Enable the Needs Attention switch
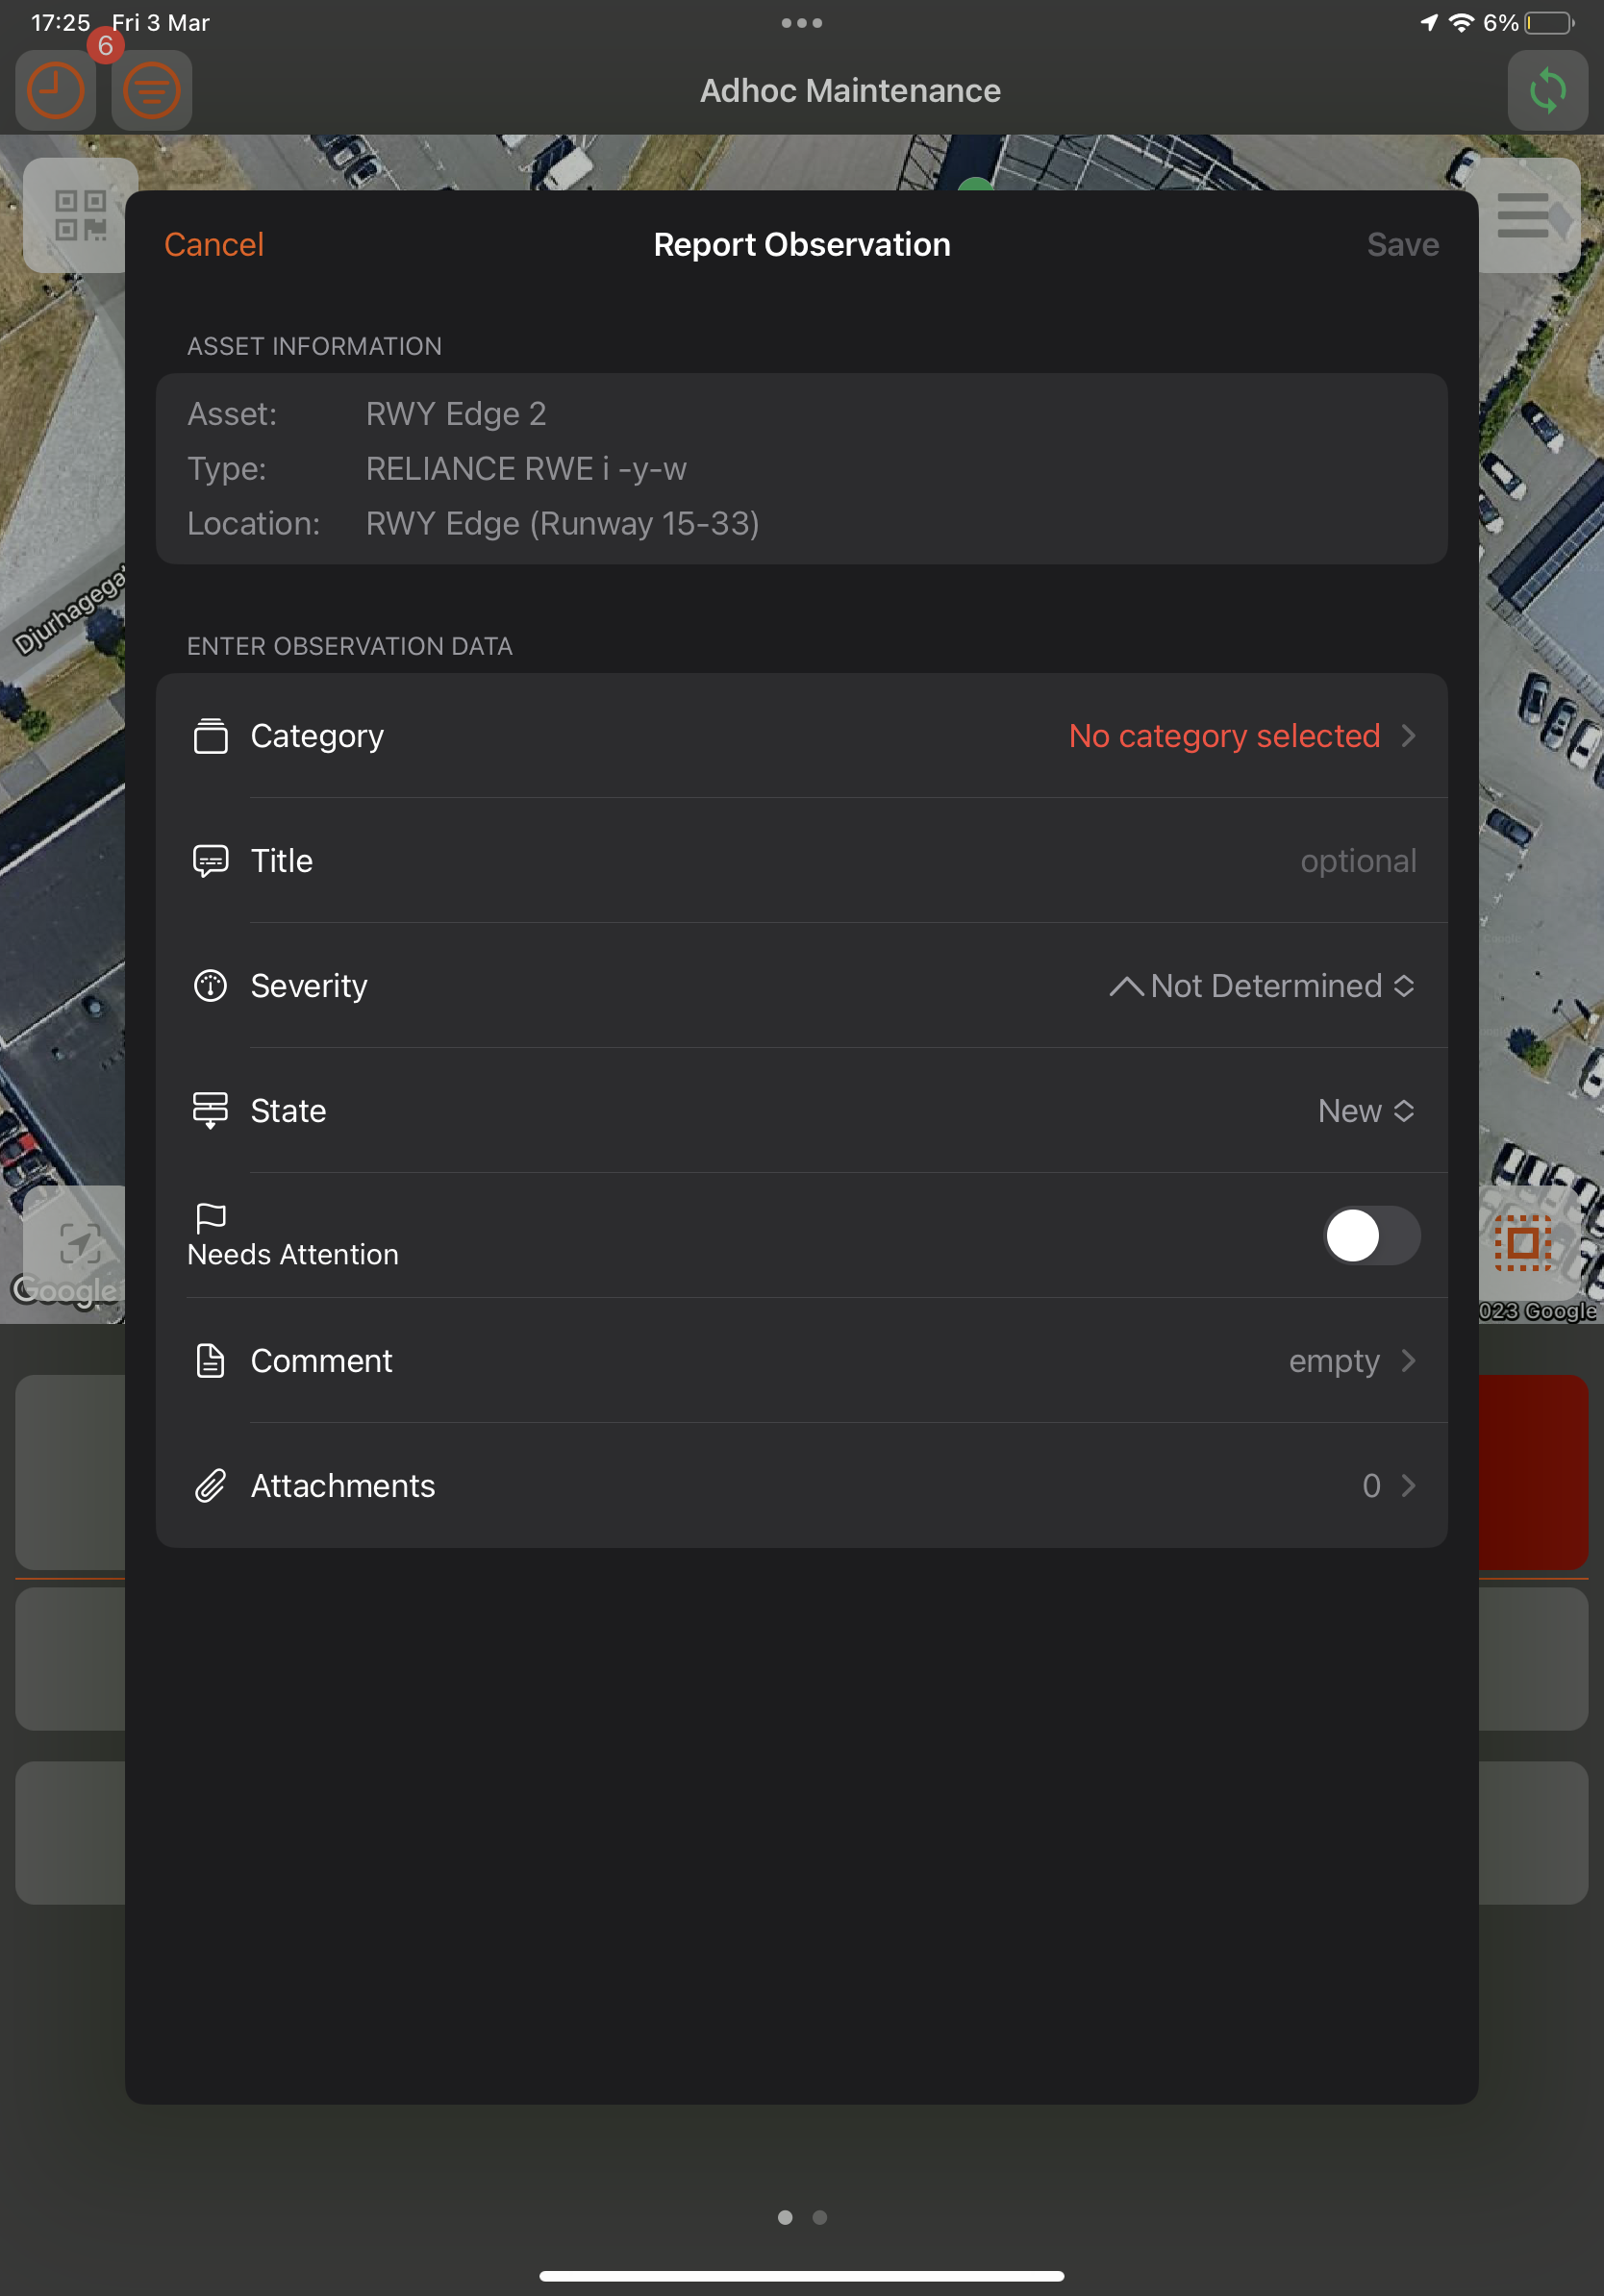1604x2296 pixels. pos(1370,1236)
